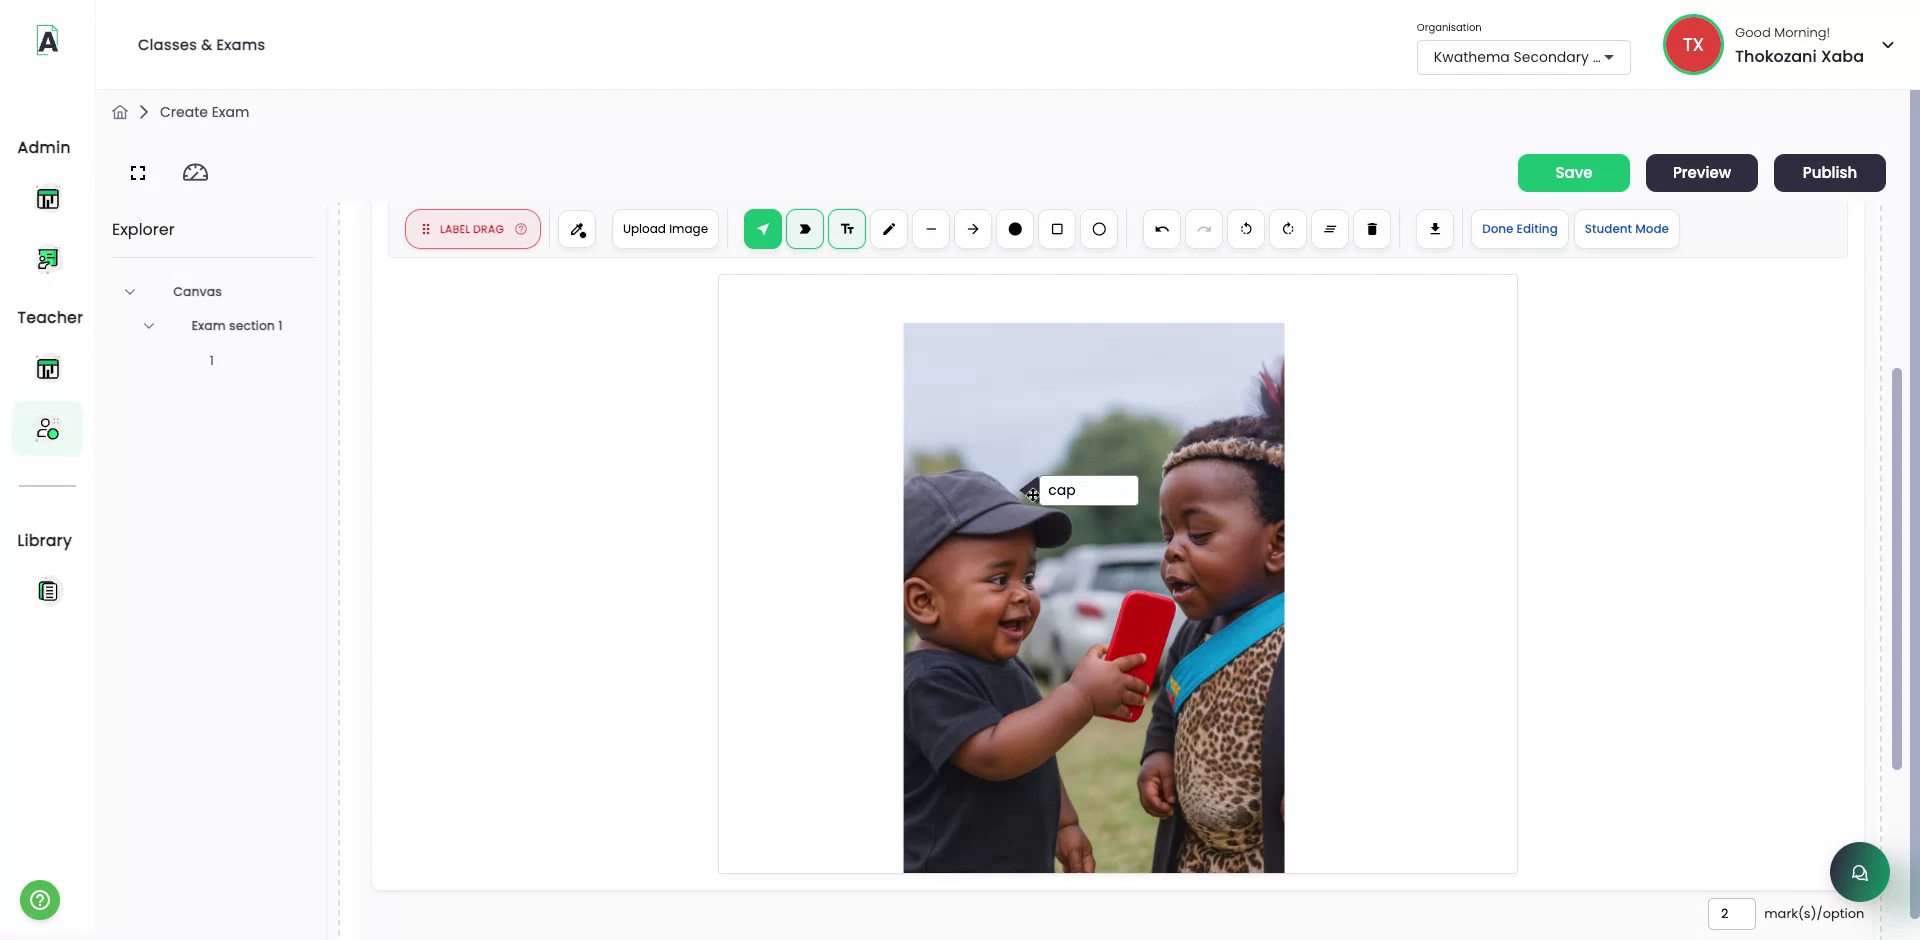Redo the last undone action
This screenshot has height=940, width=1920.
point(1204,229)
